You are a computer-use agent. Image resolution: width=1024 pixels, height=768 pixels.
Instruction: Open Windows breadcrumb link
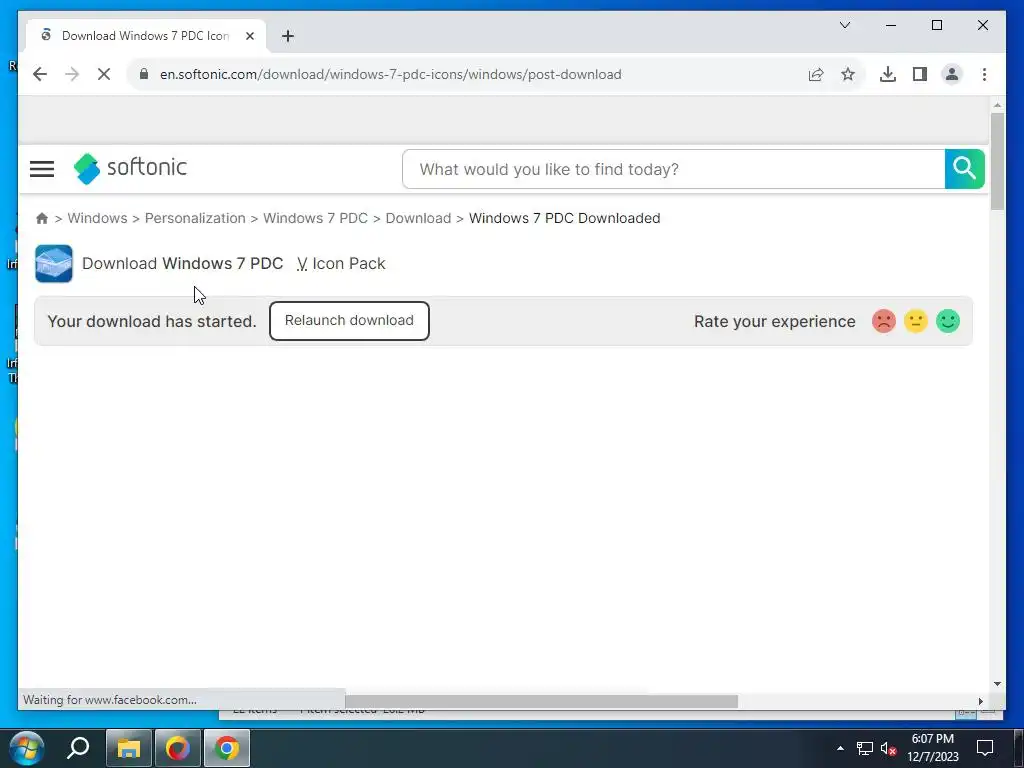97,218
